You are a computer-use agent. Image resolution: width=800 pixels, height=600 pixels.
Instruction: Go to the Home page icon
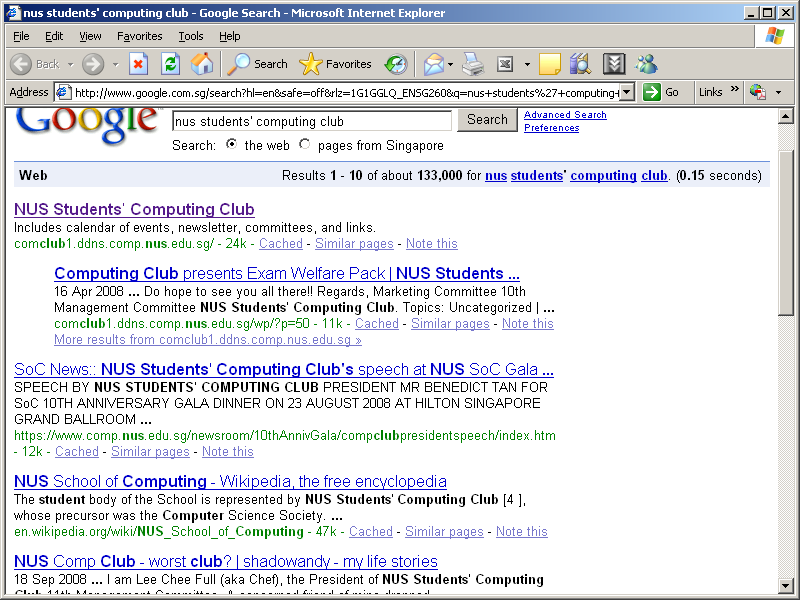[x=202, y=64]
